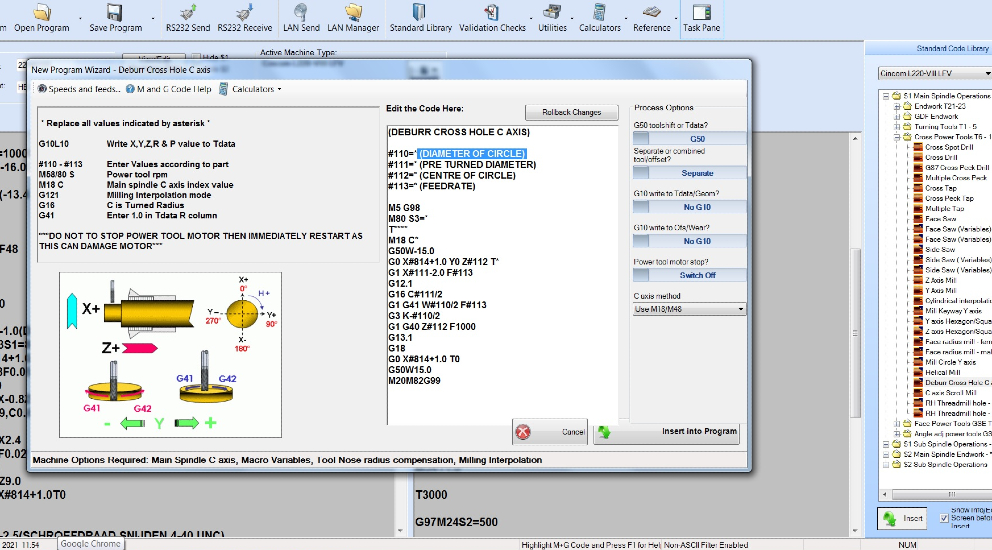The width and height of the screenshot is (992, 550).
Task: Expand the Turning Tools T1 - 5 folder
Action: click(895, 127)
